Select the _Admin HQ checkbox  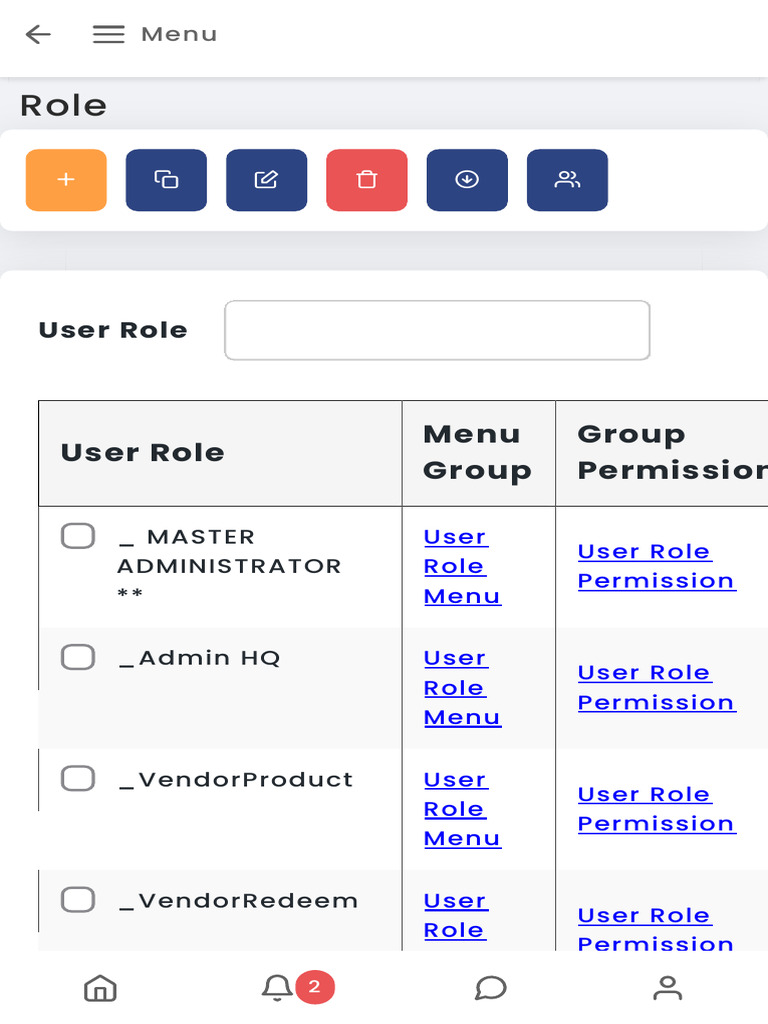coord(78,657)
